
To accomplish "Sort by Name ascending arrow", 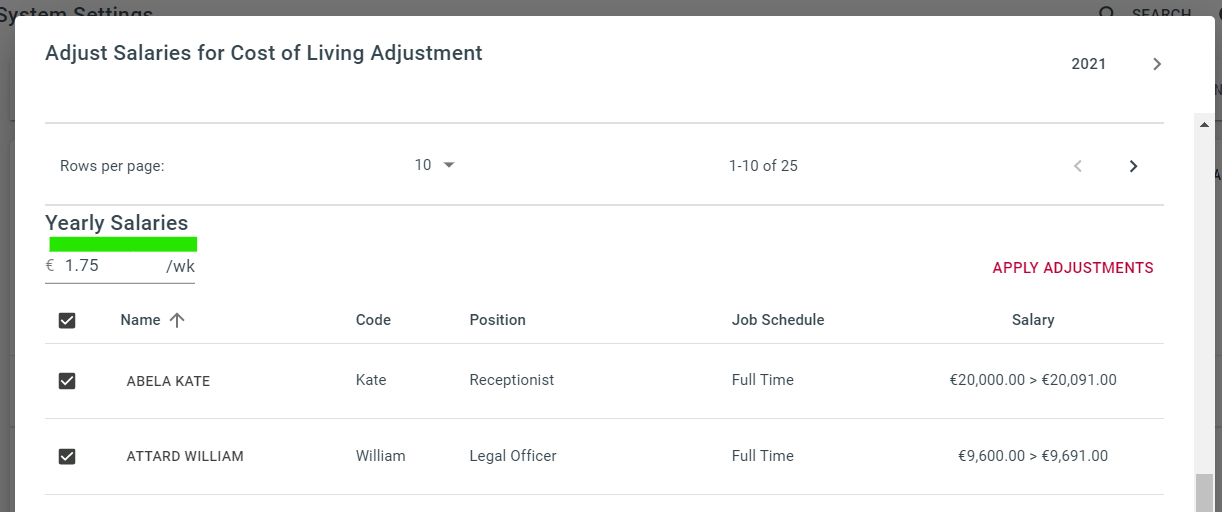I will coord(177,320).
